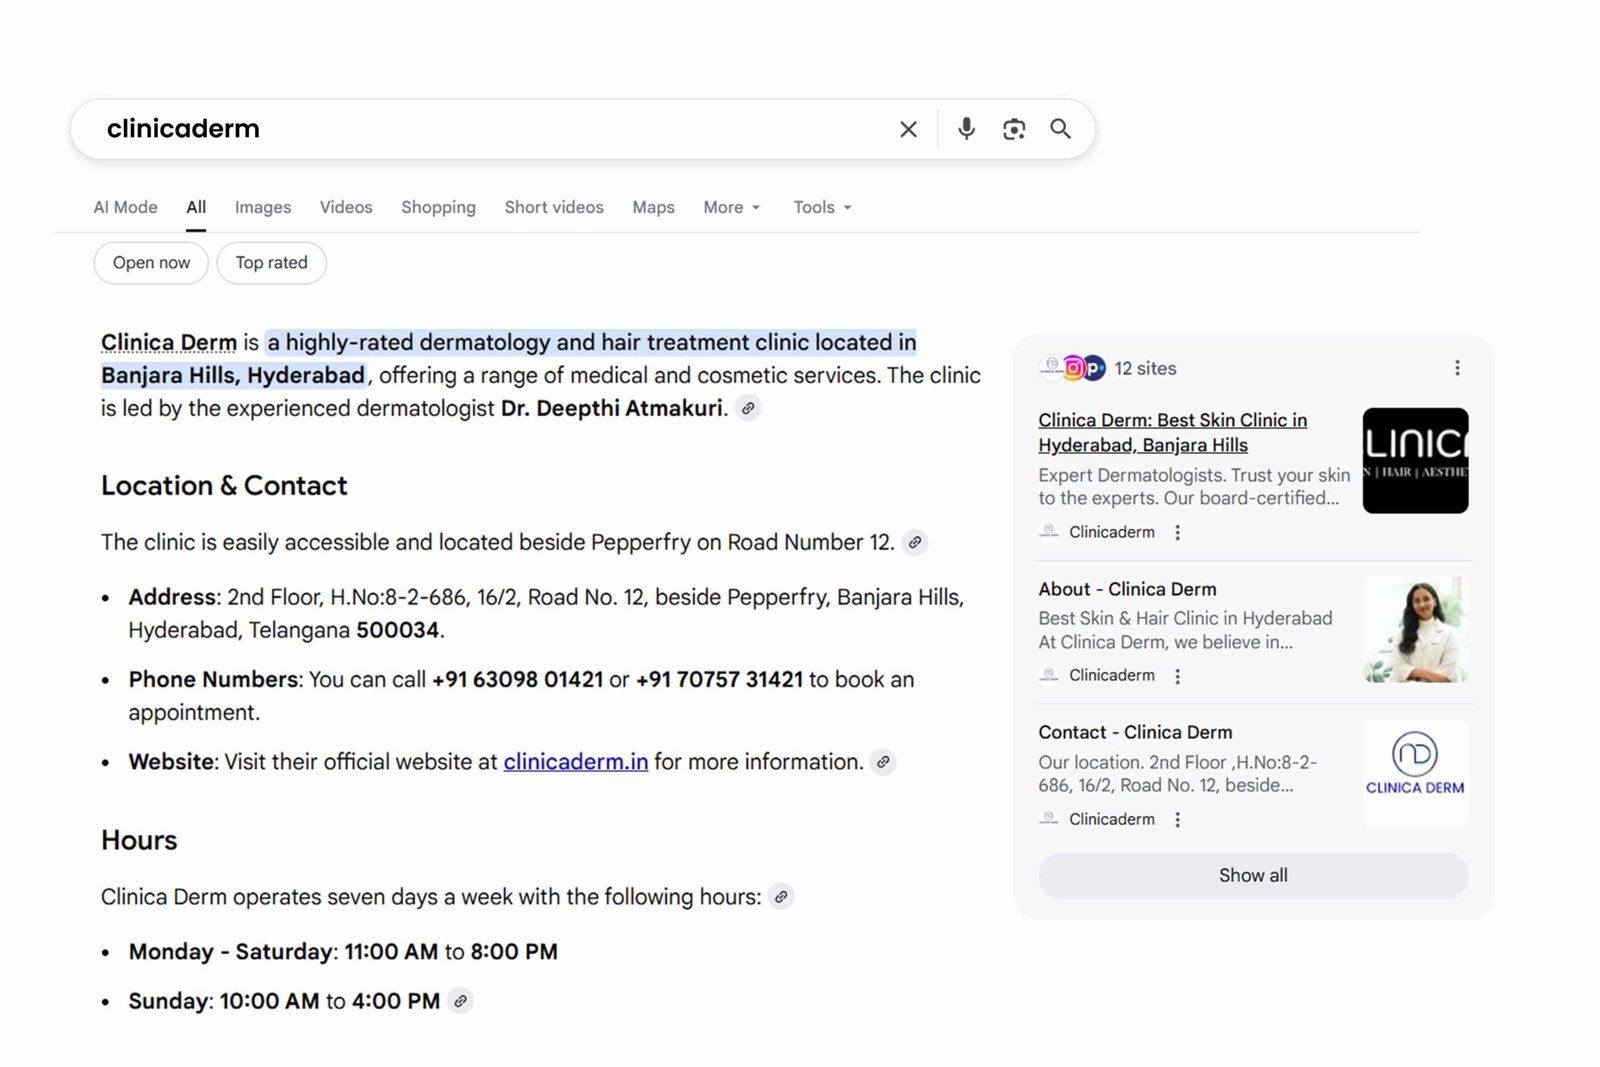Click the Show all button
Screen dimensions: 1600x1067
coord(1252,875)
